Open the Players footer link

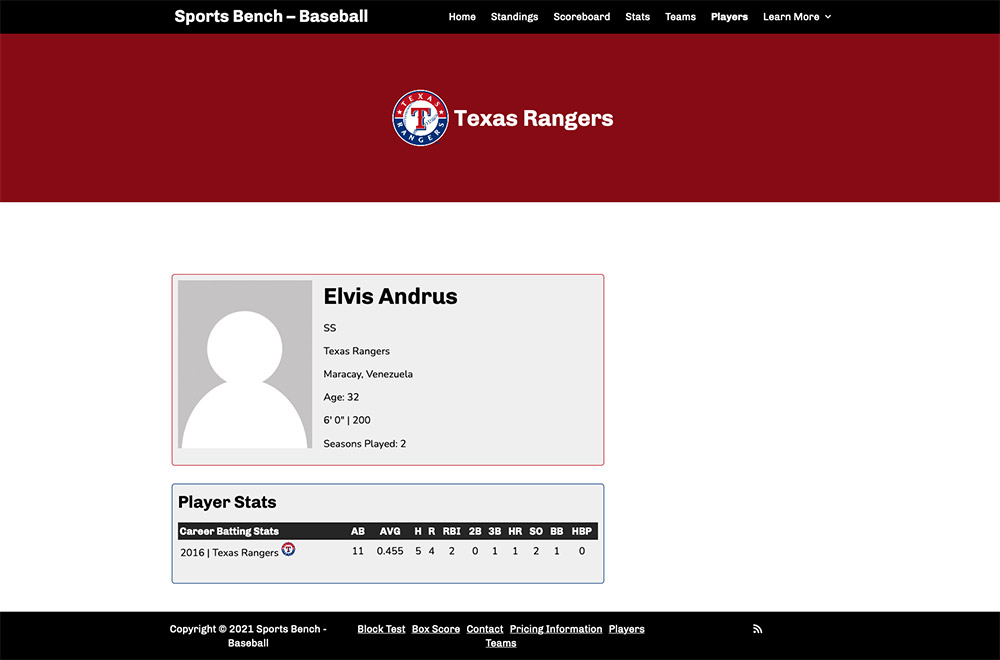click(626, 629)
